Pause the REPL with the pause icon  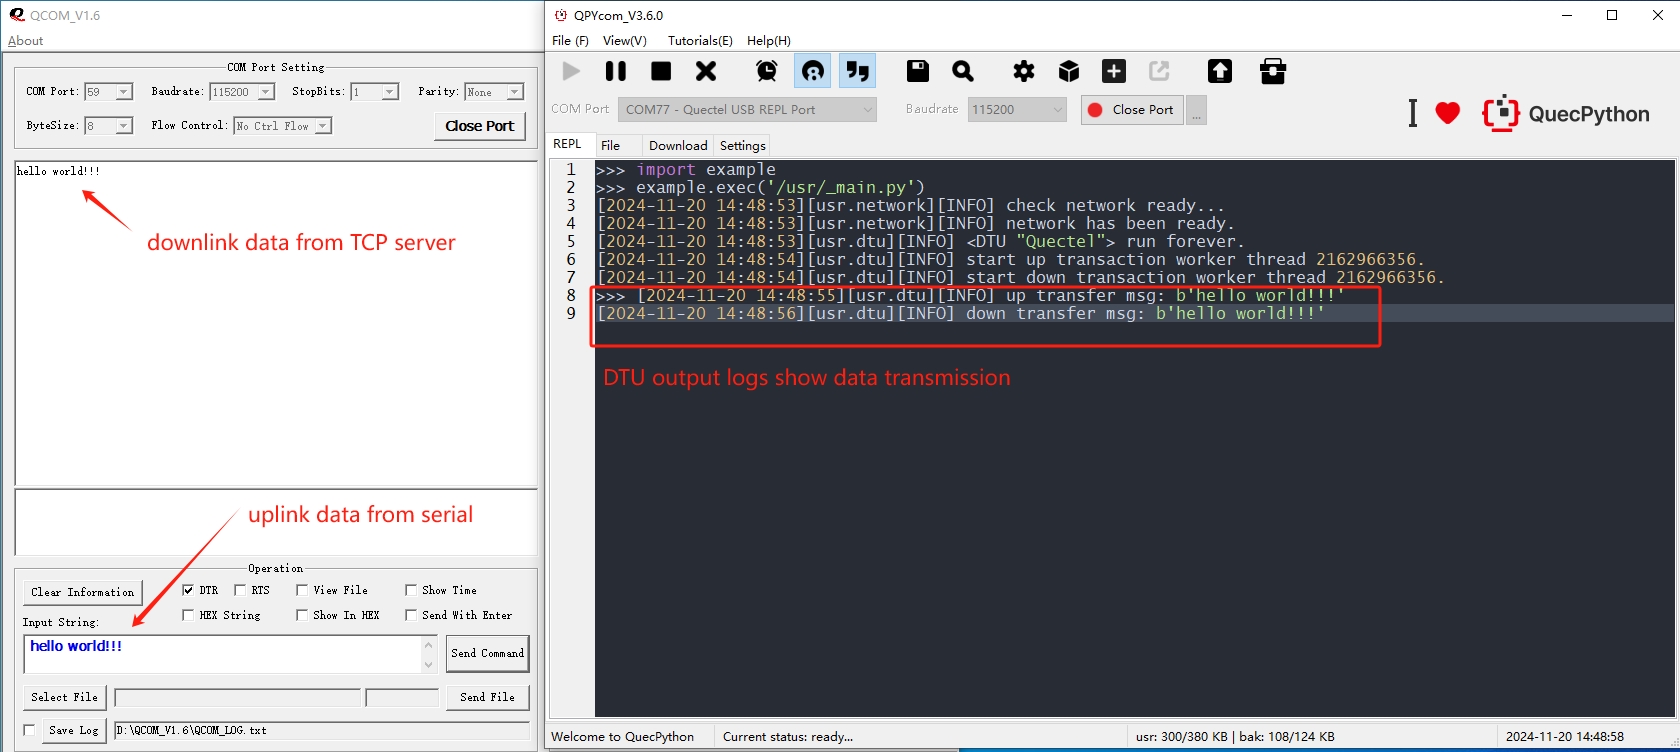pyautogui.click(x=616, y=71)
